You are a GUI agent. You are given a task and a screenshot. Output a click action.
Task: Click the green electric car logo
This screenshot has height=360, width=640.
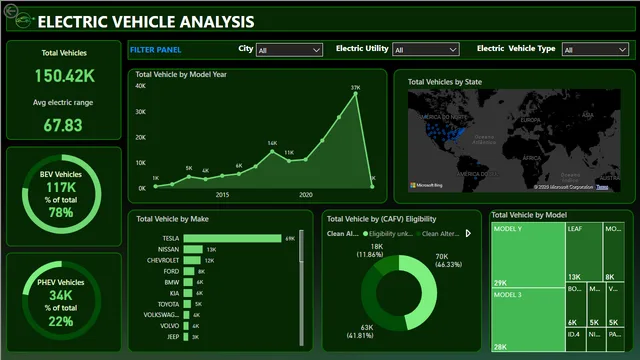(x=24, y=19)
